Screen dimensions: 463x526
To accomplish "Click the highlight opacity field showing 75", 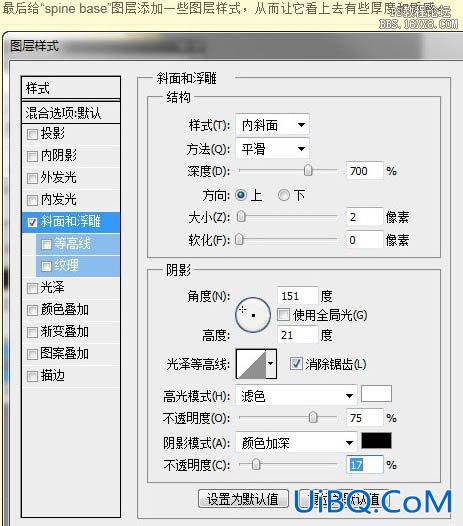I will coord(364,418).
